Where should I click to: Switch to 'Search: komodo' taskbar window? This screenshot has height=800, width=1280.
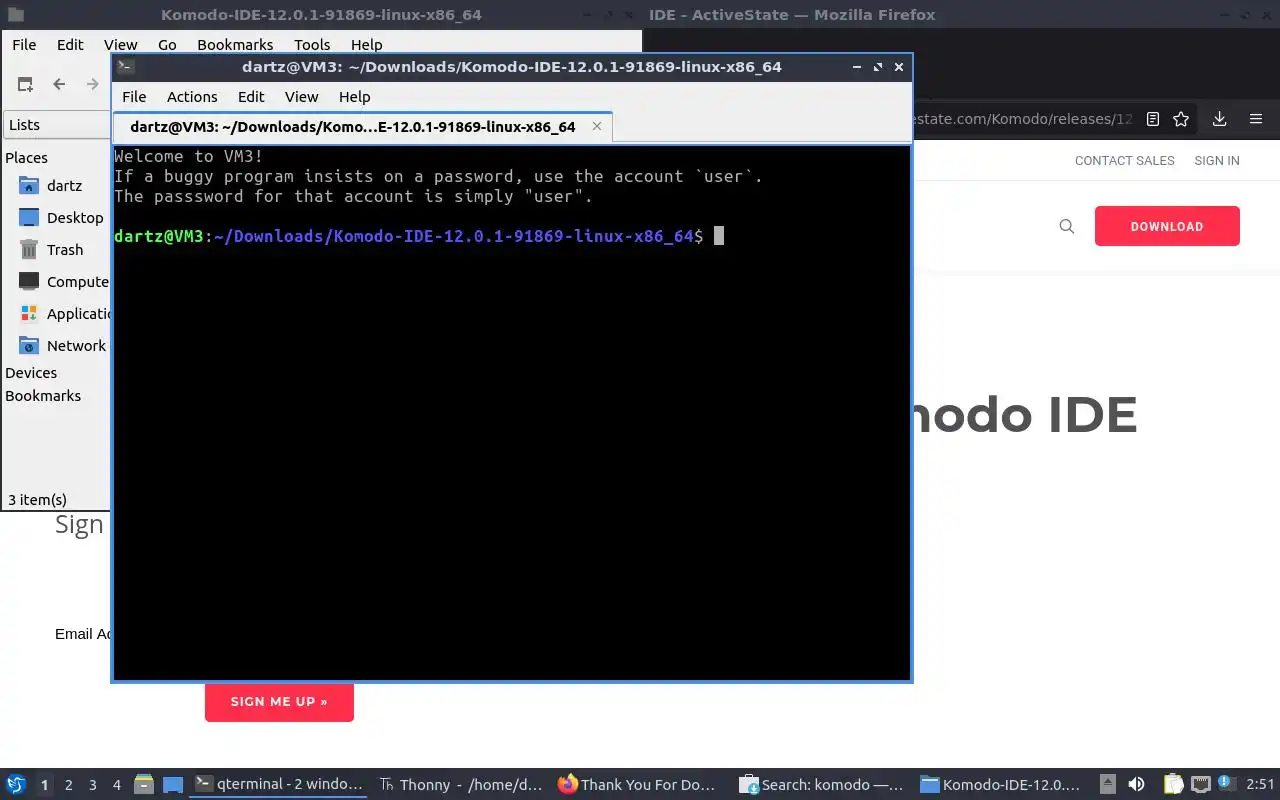tap(822, 785)
